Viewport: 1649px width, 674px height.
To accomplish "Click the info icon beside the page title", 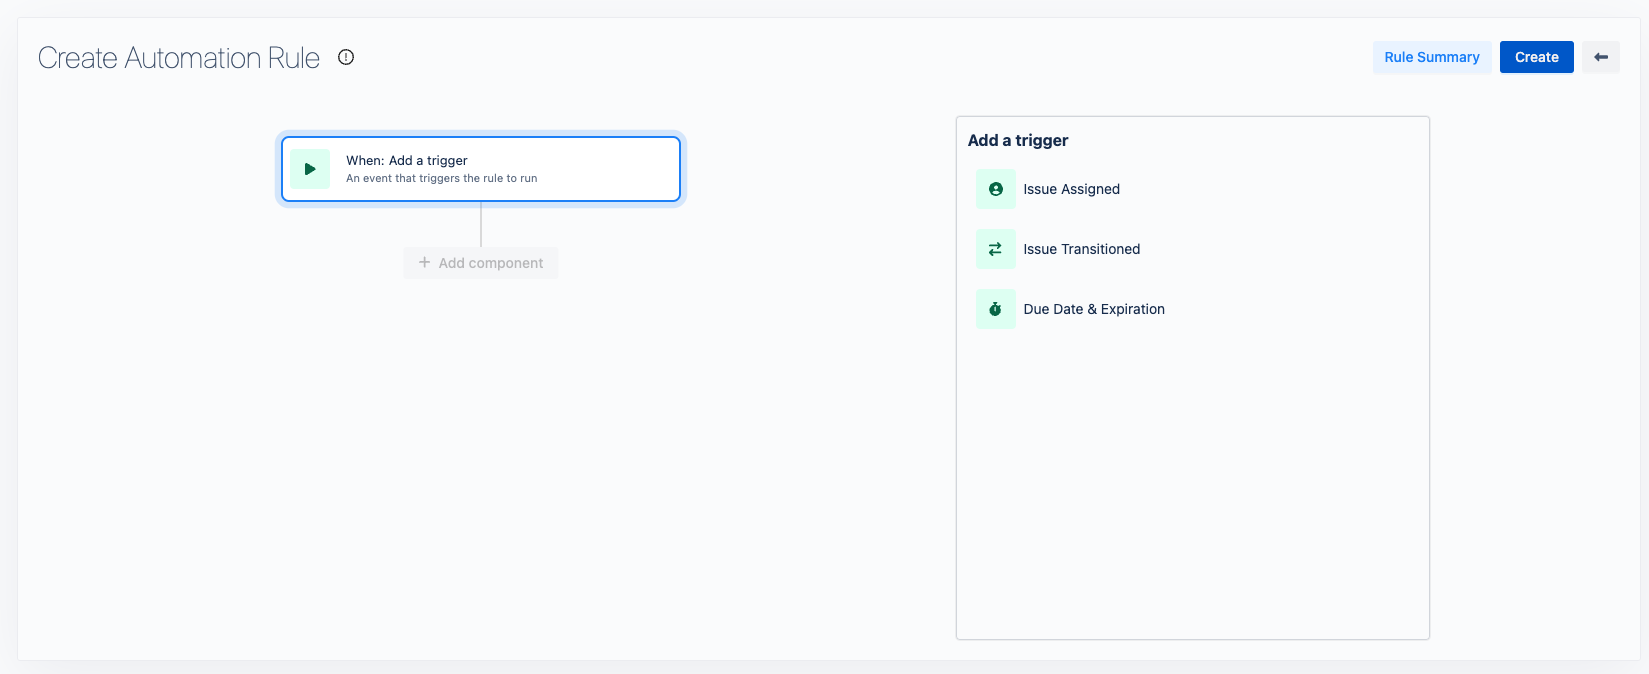I will 346,57.
